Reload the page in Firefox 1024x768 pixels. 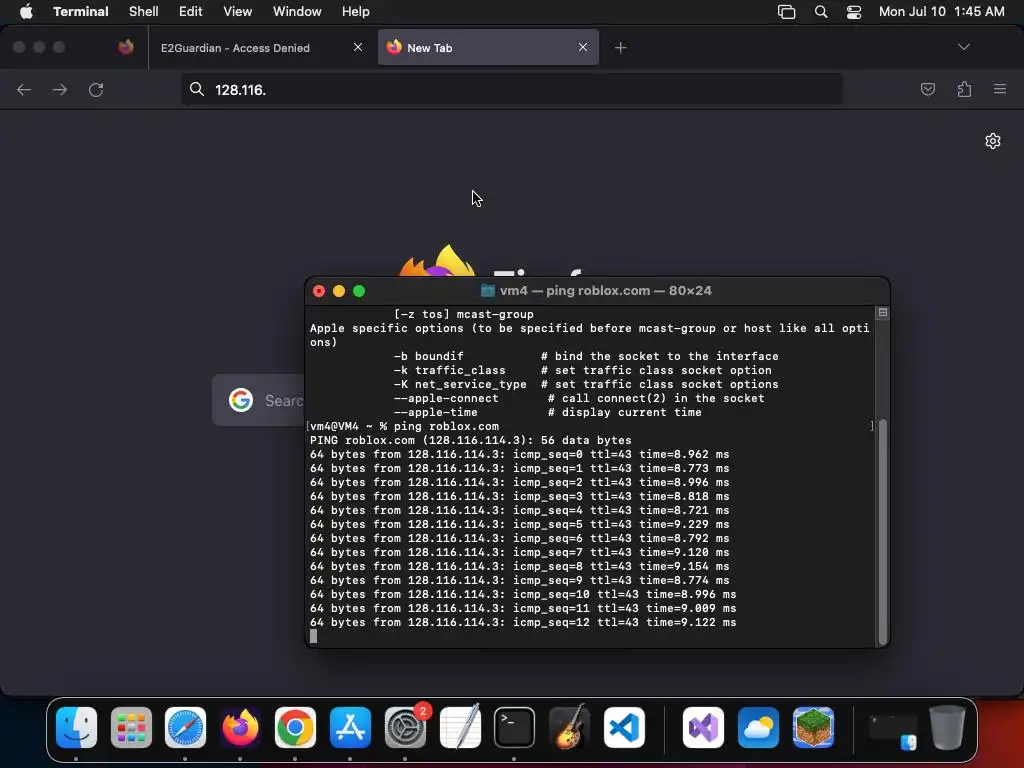click(96, 90)
